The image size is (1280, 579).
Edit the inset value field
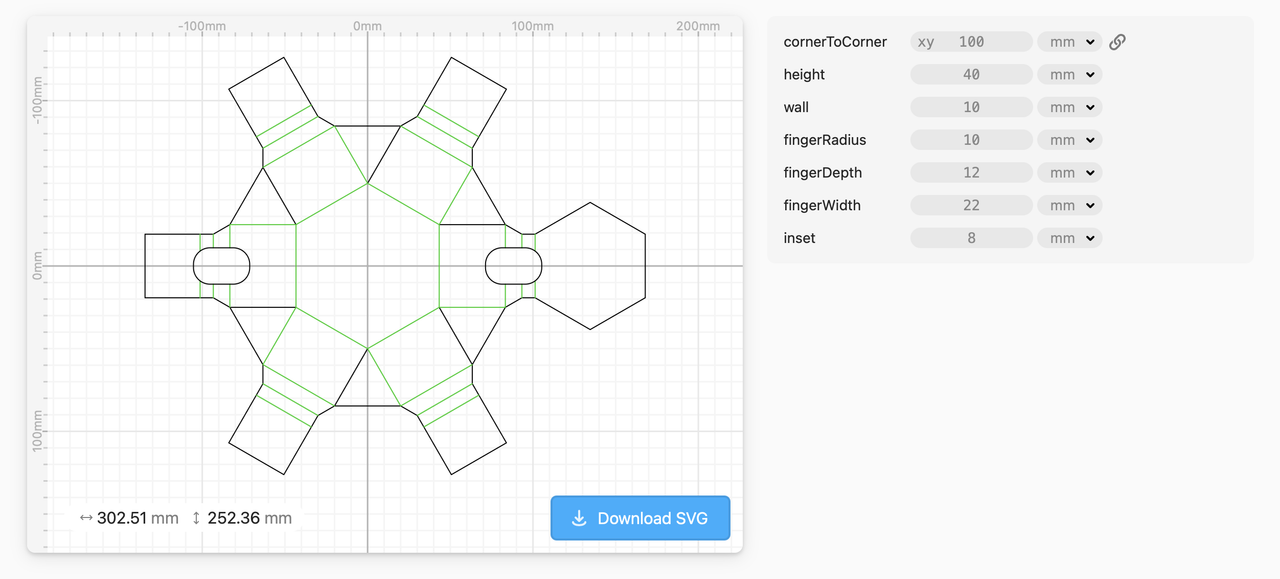[971, 238]
